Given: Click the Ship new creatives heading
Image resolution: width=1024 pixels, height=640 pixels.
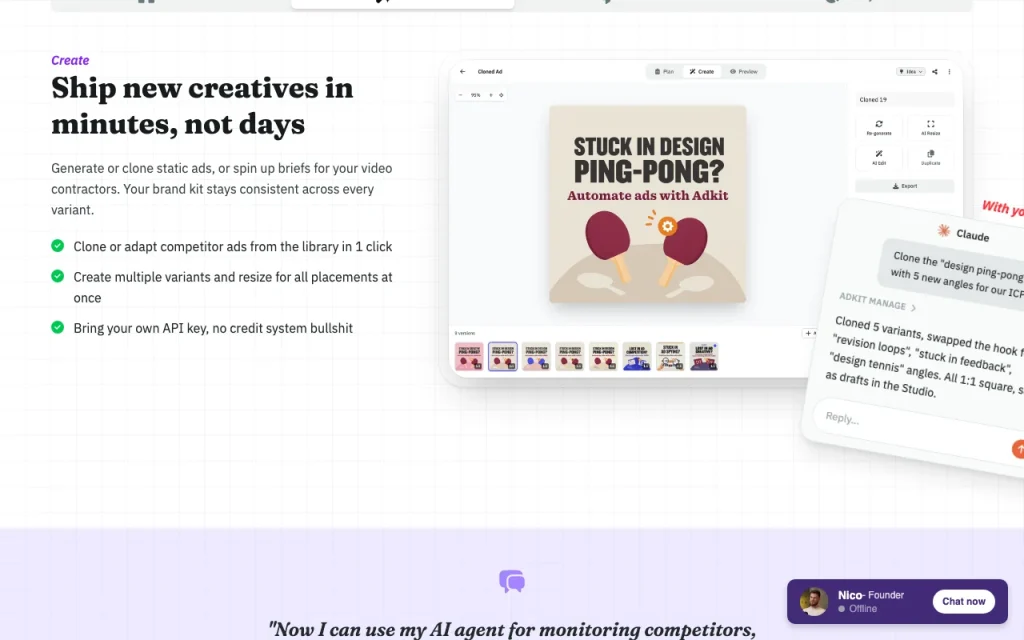Looking at the screenshot, I should (x=202, y=106).
